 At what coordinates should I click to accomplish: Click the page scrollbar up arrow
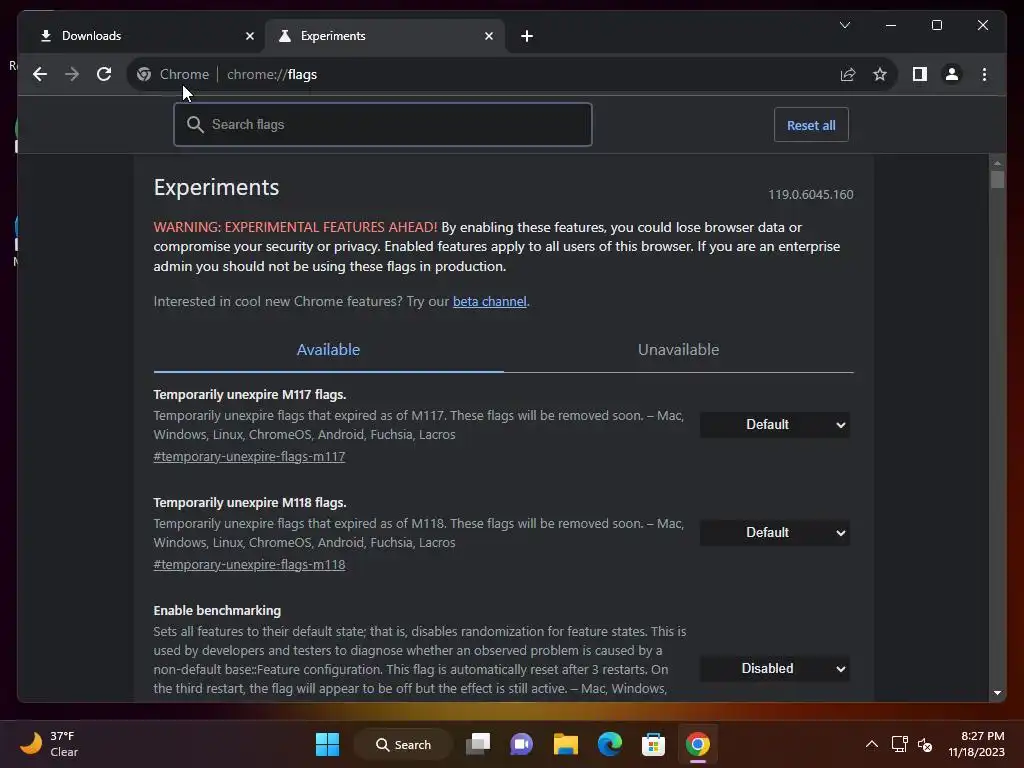tap(997, 163)
